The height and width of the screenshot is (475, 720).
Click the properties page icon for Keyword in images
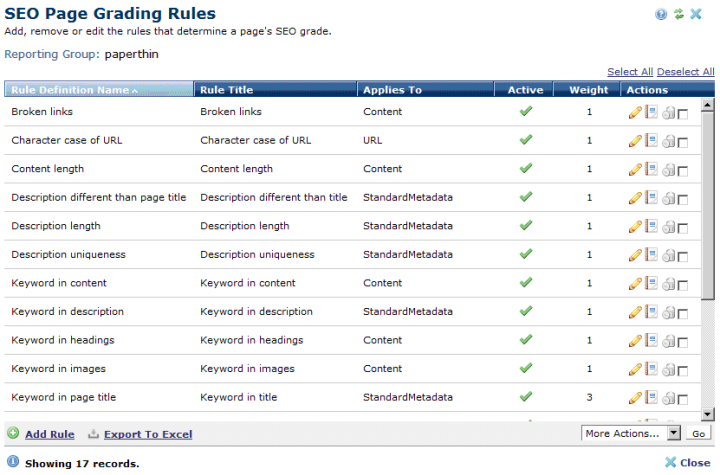coord(651,369)
